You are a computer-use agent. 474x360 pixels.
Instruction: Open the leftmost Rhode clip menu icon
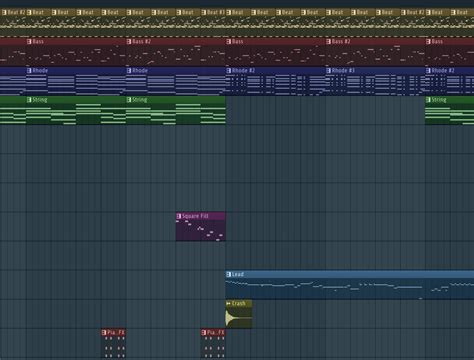click(29, 71)
